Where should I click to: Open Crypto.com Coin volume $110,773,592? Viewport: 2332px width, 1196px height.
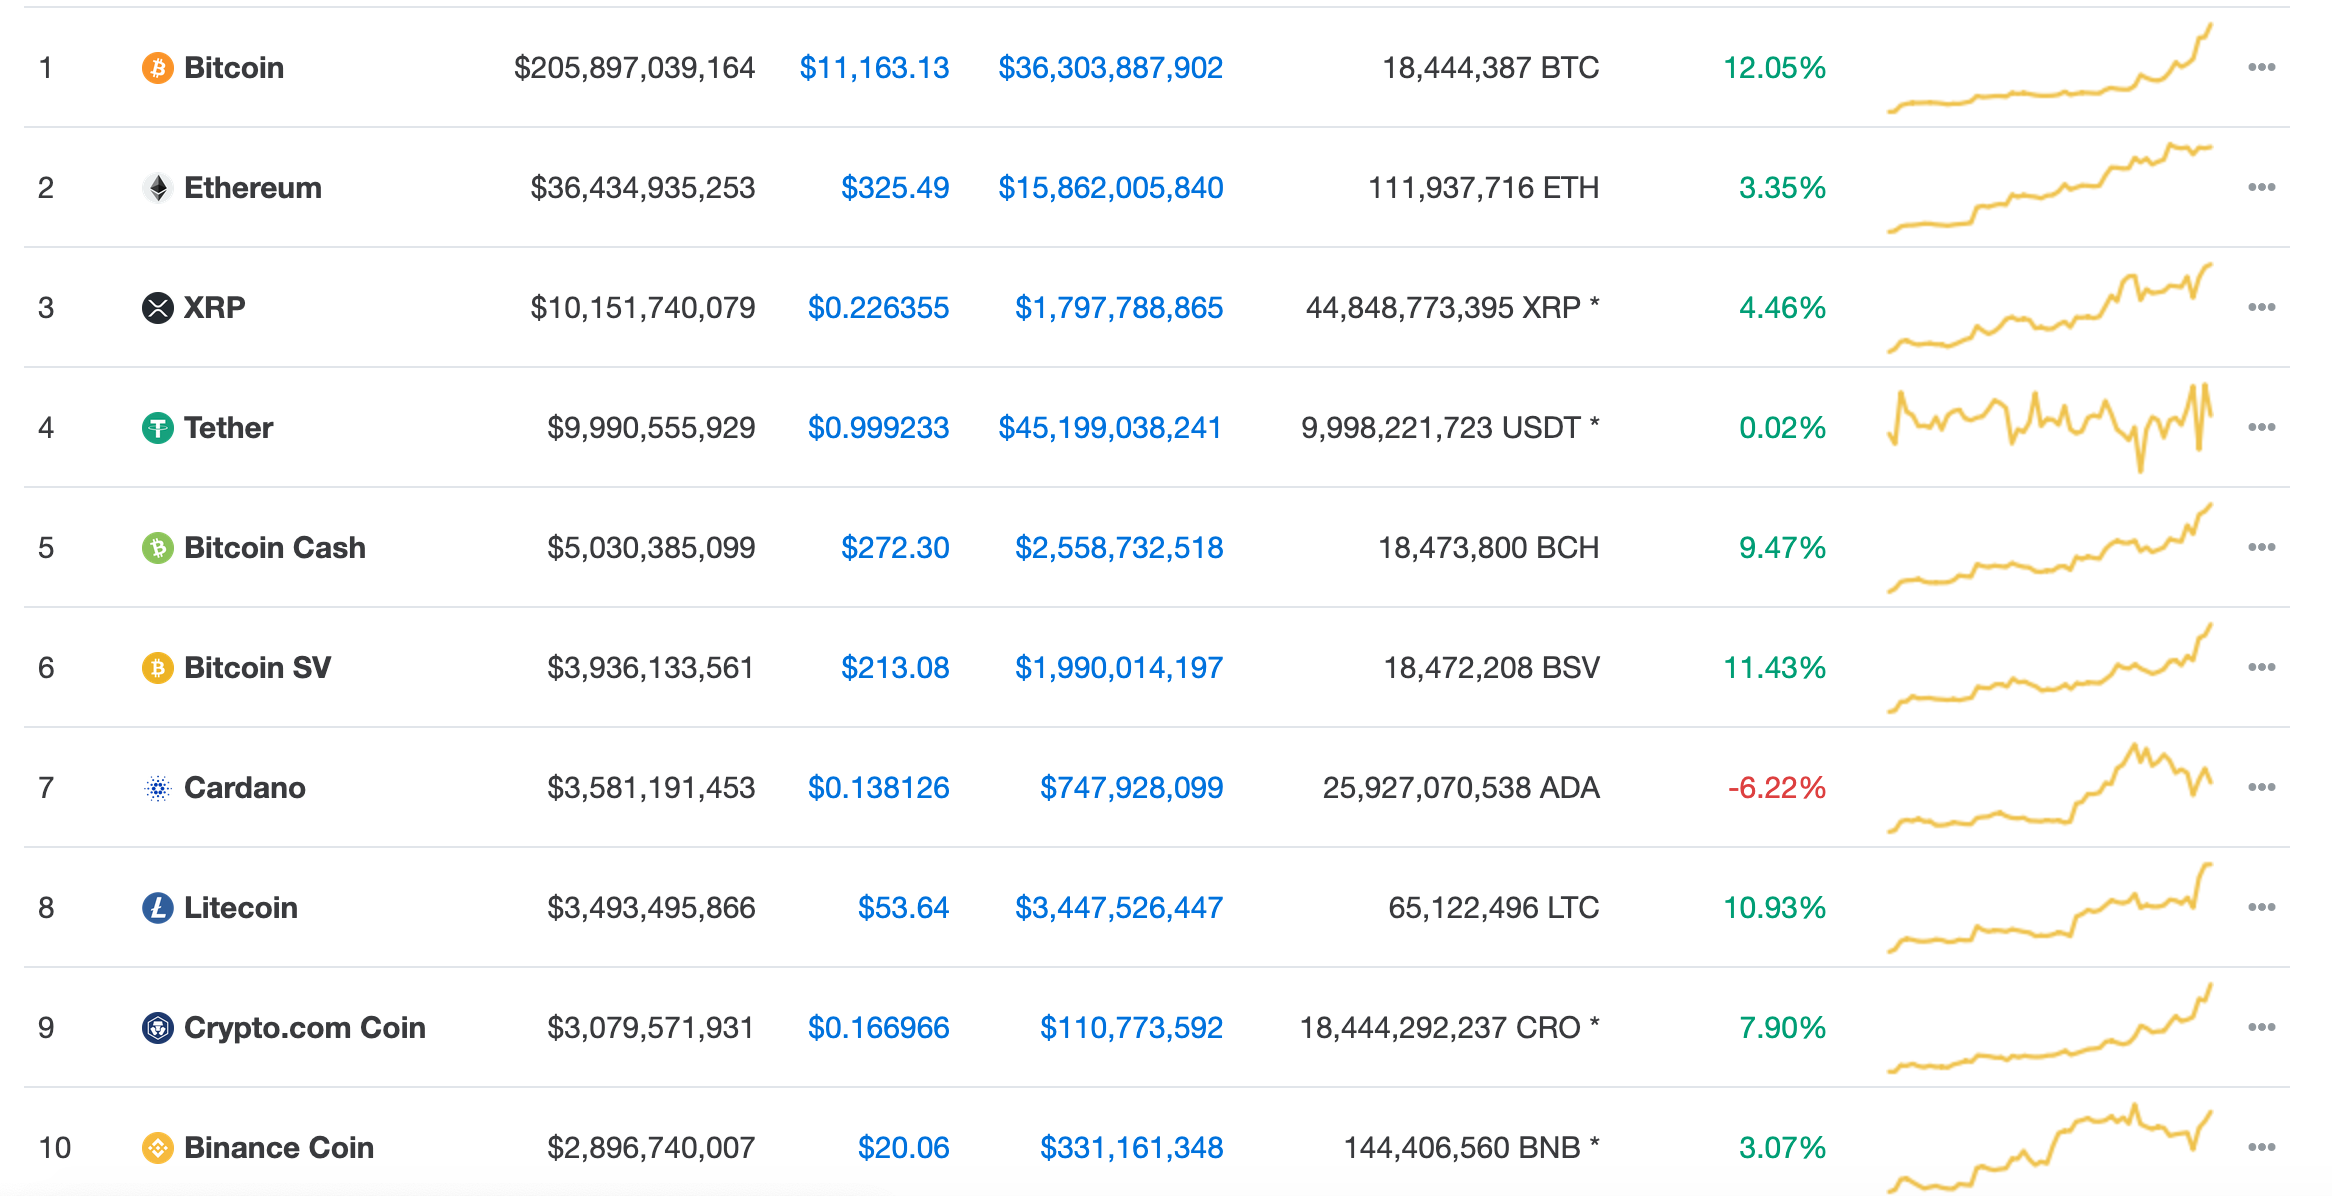coord(1131,1028)
